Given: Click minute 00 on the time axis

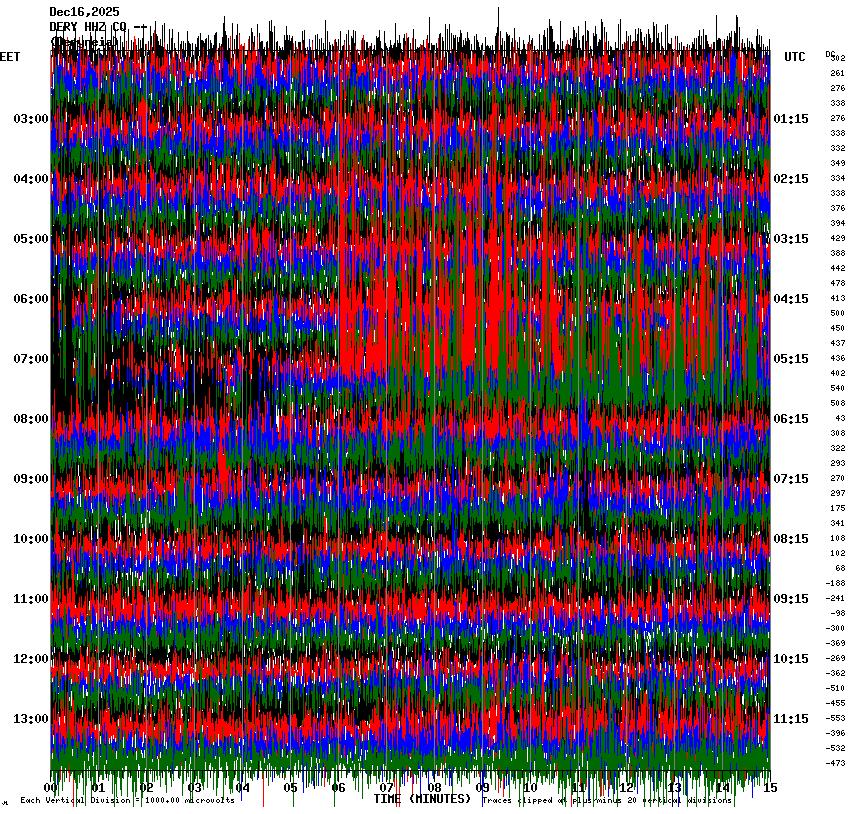Looking at the screenshot, I should [x=51, y=788].
